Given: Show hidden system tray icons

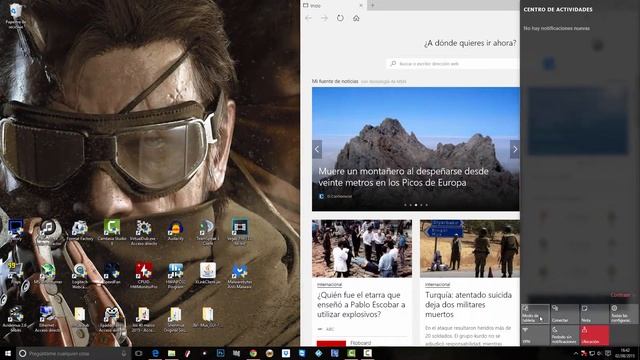Looking at the screenshot, I should point(576,353).
